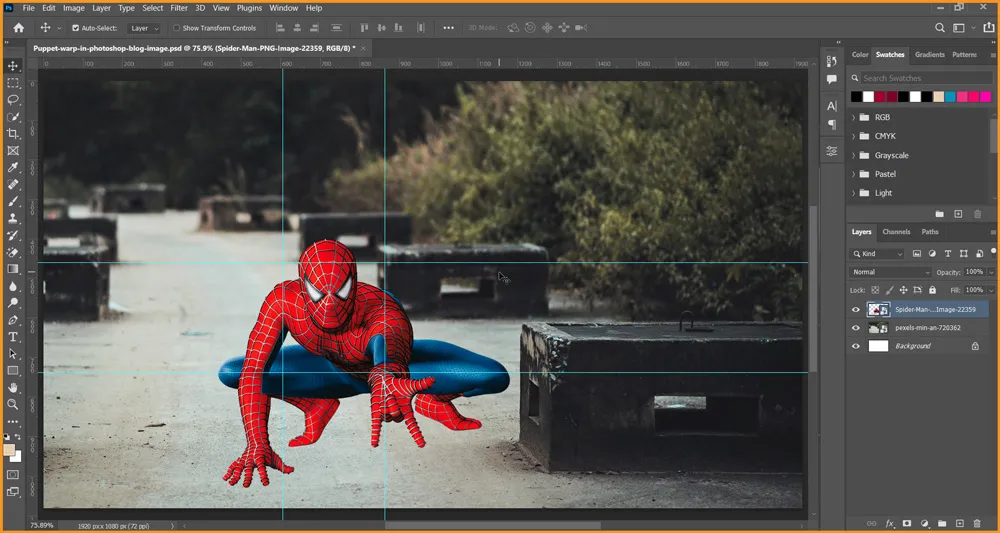Viewport: 1000px width, 533px height.
Task: Hide the Background layer visibility eye
Action: (x=855, y=346)
